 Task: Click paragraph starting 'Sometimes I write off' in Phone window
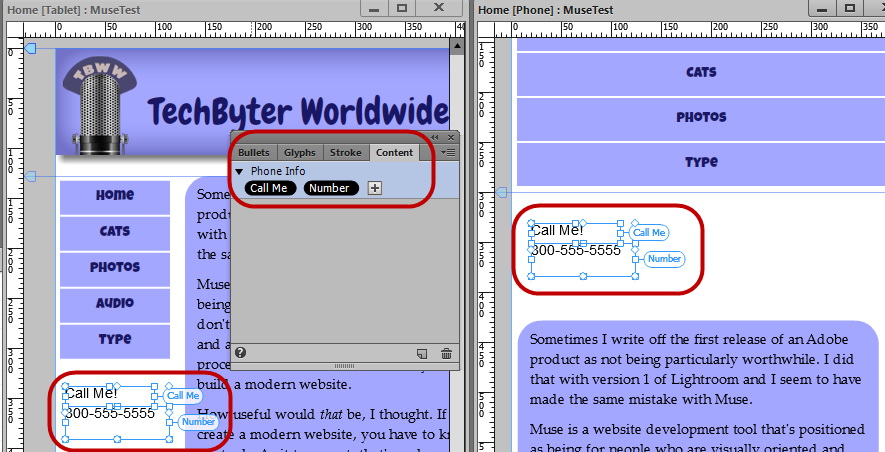695,370
